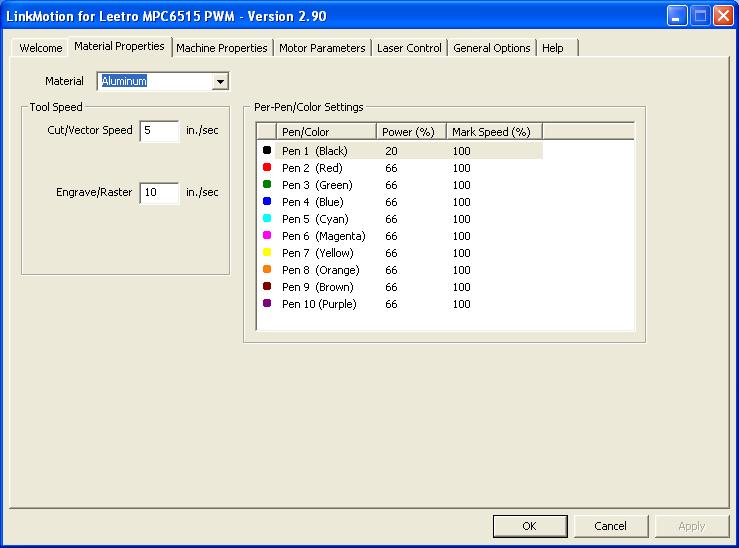Viewport: 739px width, 548px height.
Task: Click the Cancel button
Action: click(x=610, y=526)
